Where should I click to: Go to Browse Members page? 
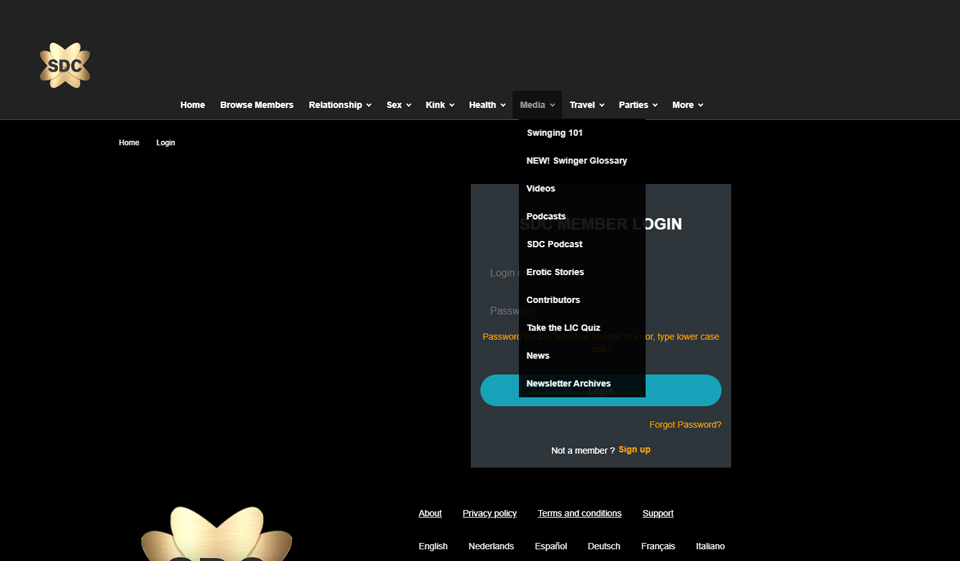pyautogui.click(x=256, y=105)
